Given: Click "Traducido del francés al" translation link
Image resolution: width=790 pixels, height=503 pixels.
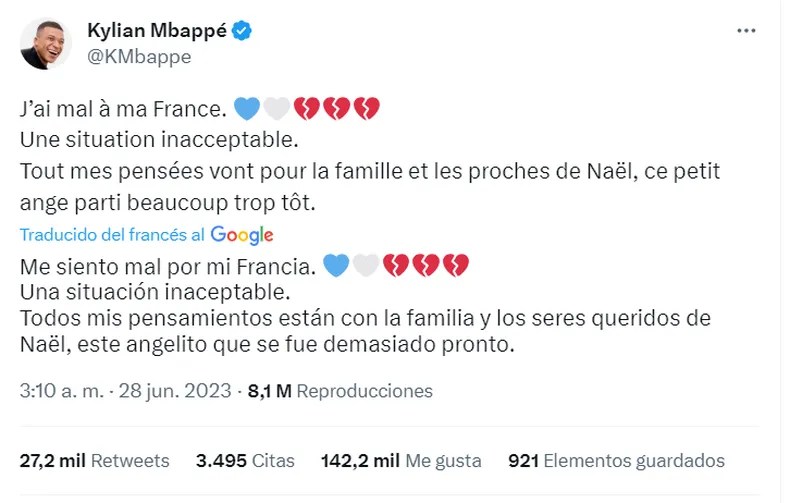Looking at the screenshot, I should pyautogui.click(x=113, y=235).
